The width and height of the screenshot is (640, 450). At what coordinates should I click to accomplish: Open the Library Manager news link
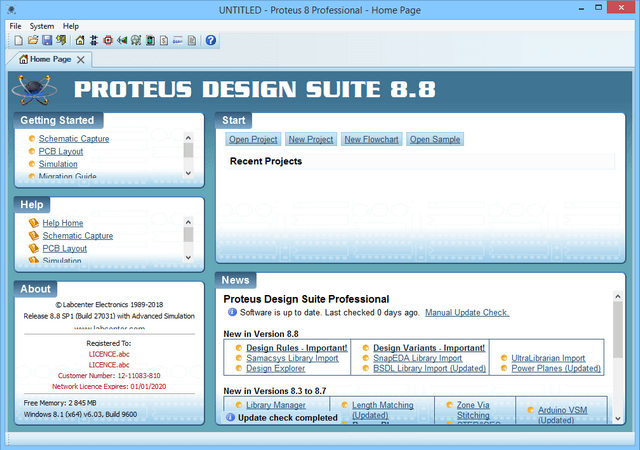click(276, 405)
